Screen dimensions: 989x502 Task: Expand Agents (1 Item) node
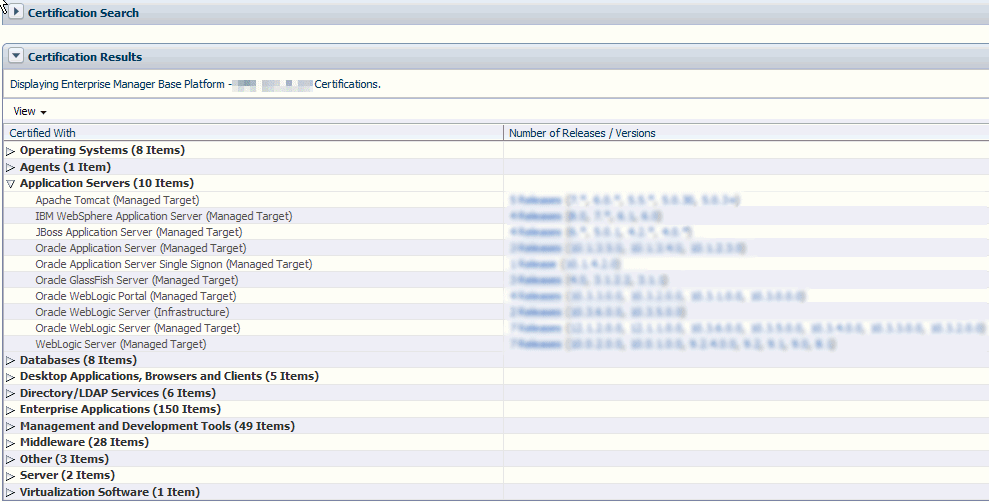point(10,168)
